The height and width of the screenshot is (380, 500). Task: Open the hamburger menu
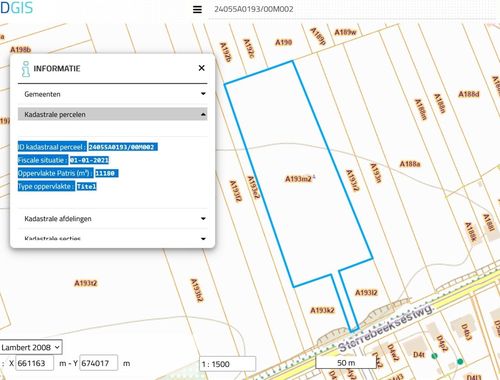click(197, 9)
